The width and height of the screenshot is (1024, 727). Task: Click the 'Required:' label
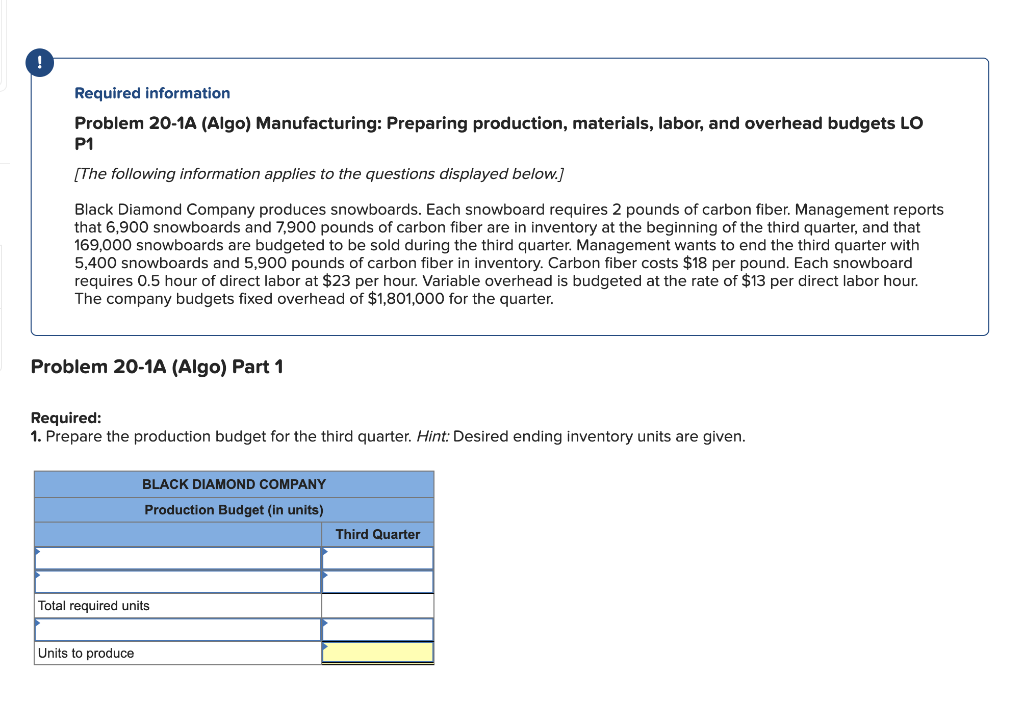tap(66, 417)
